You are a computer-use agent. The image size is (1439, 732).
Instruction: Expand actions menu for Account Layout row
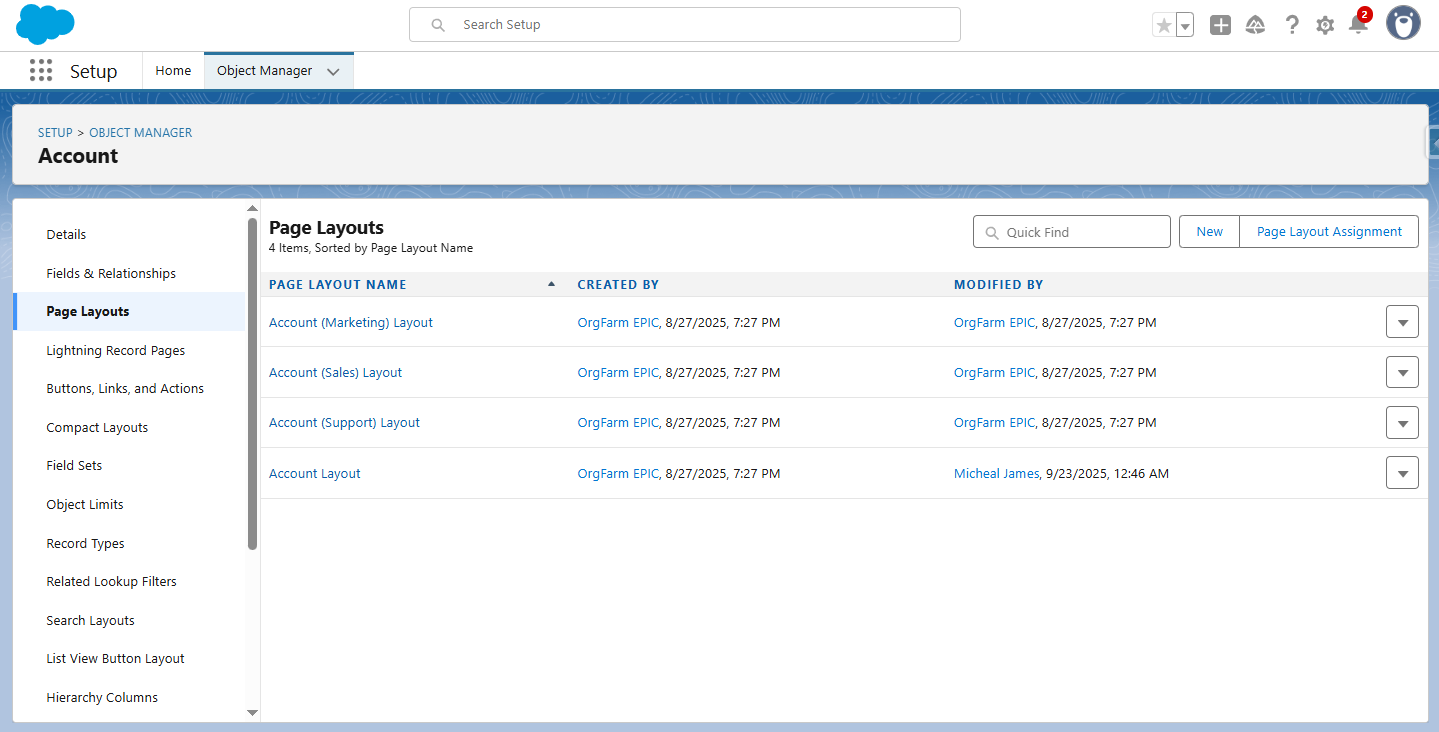(x=1402, y=473)
